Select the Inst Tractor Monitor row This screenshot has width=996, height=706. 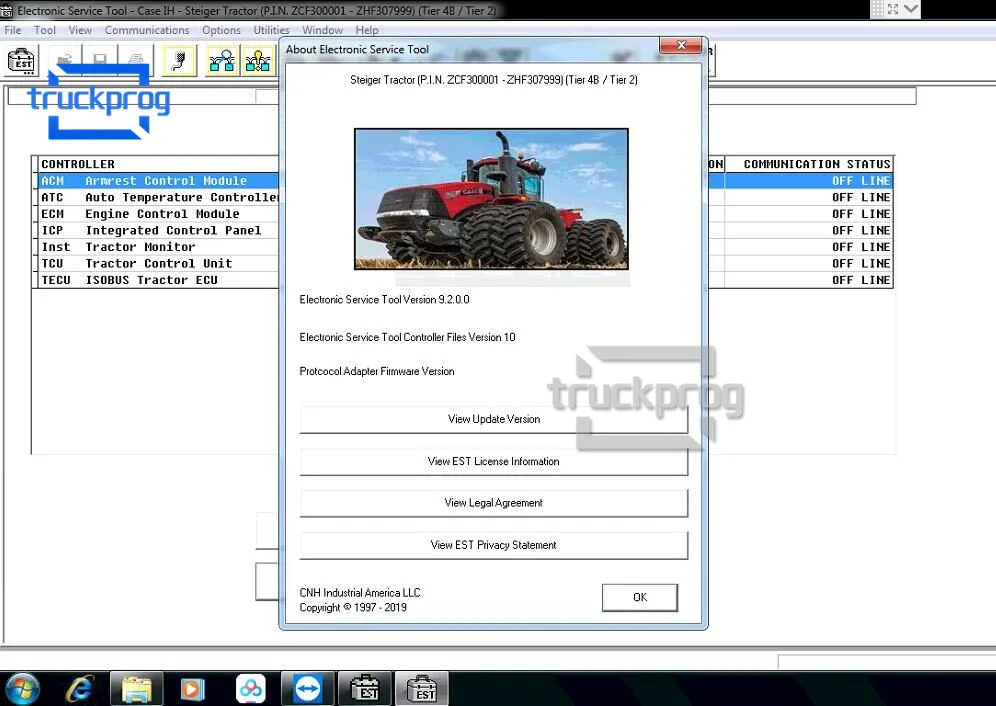(x=158, y=247)
